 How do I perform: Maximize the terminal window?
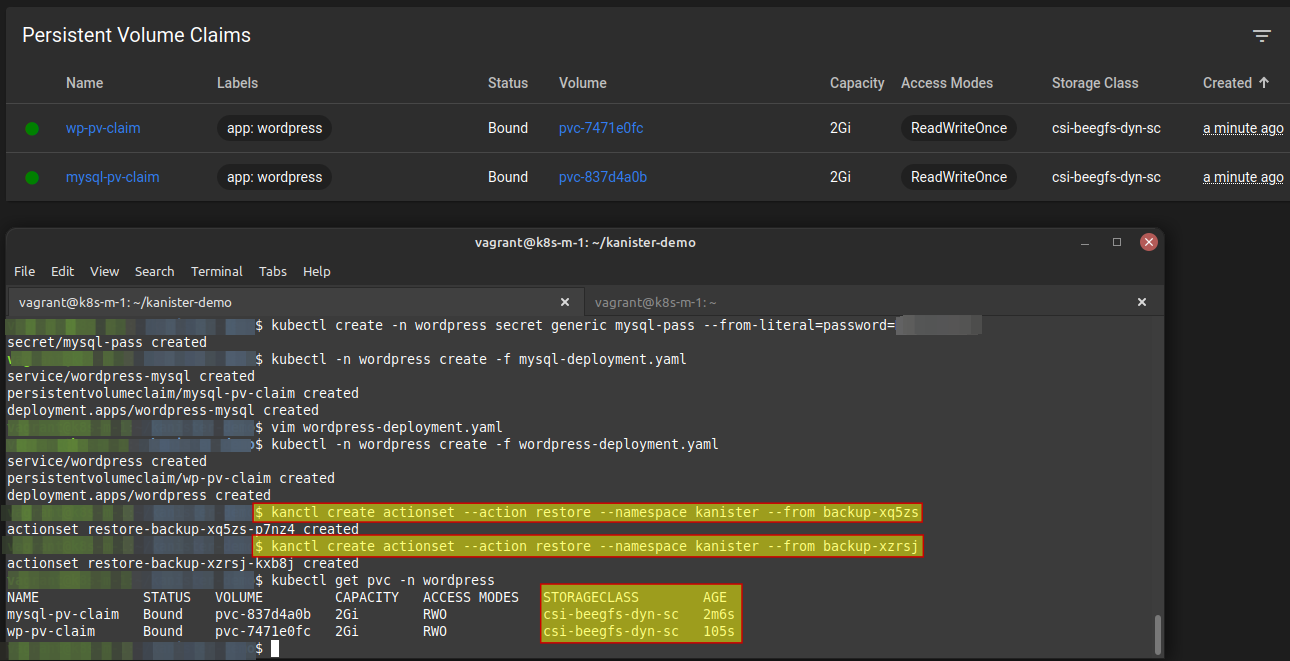[1117, 242]
